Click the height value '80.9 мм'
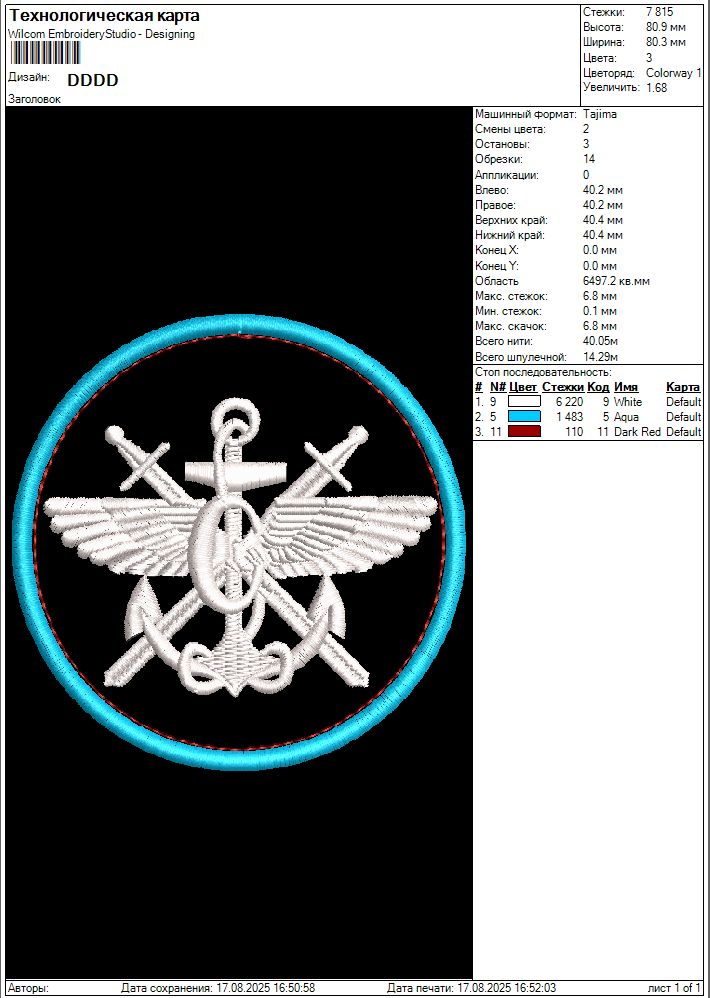Viewport: 710px width, 998px height. click(x=665, y=27)
